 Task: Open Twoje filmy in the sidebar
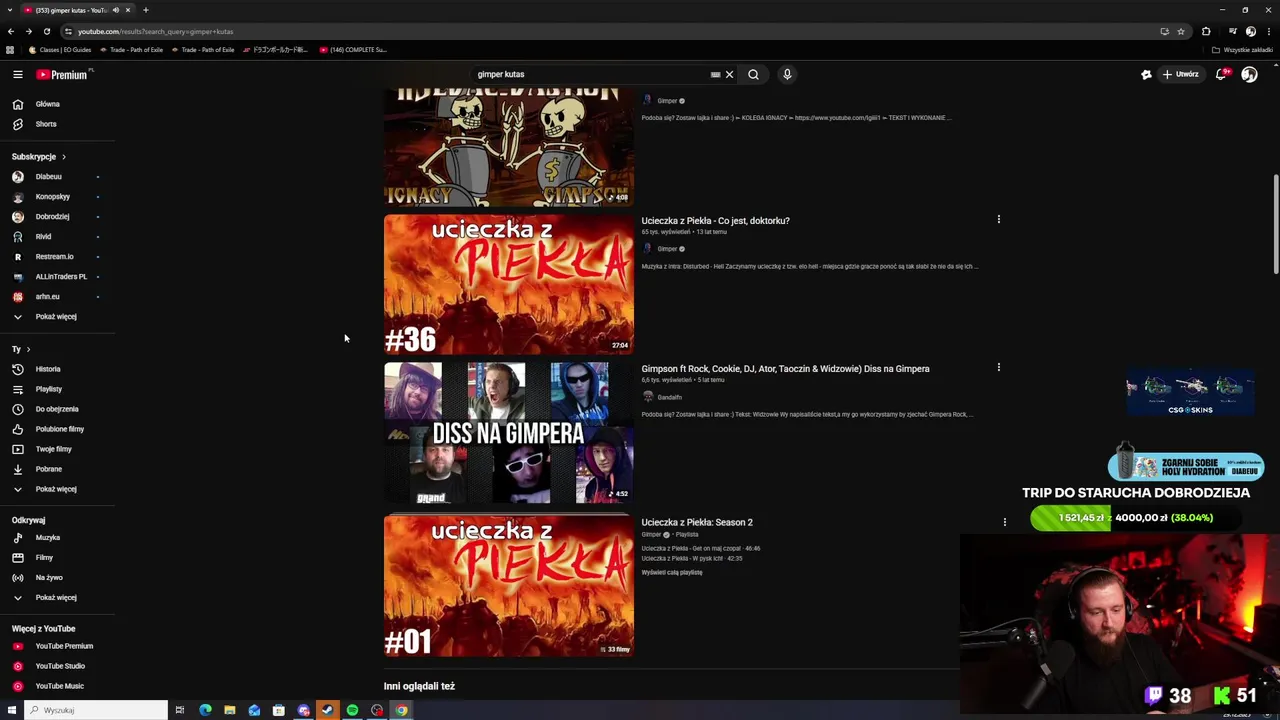(x=53, y=449)
